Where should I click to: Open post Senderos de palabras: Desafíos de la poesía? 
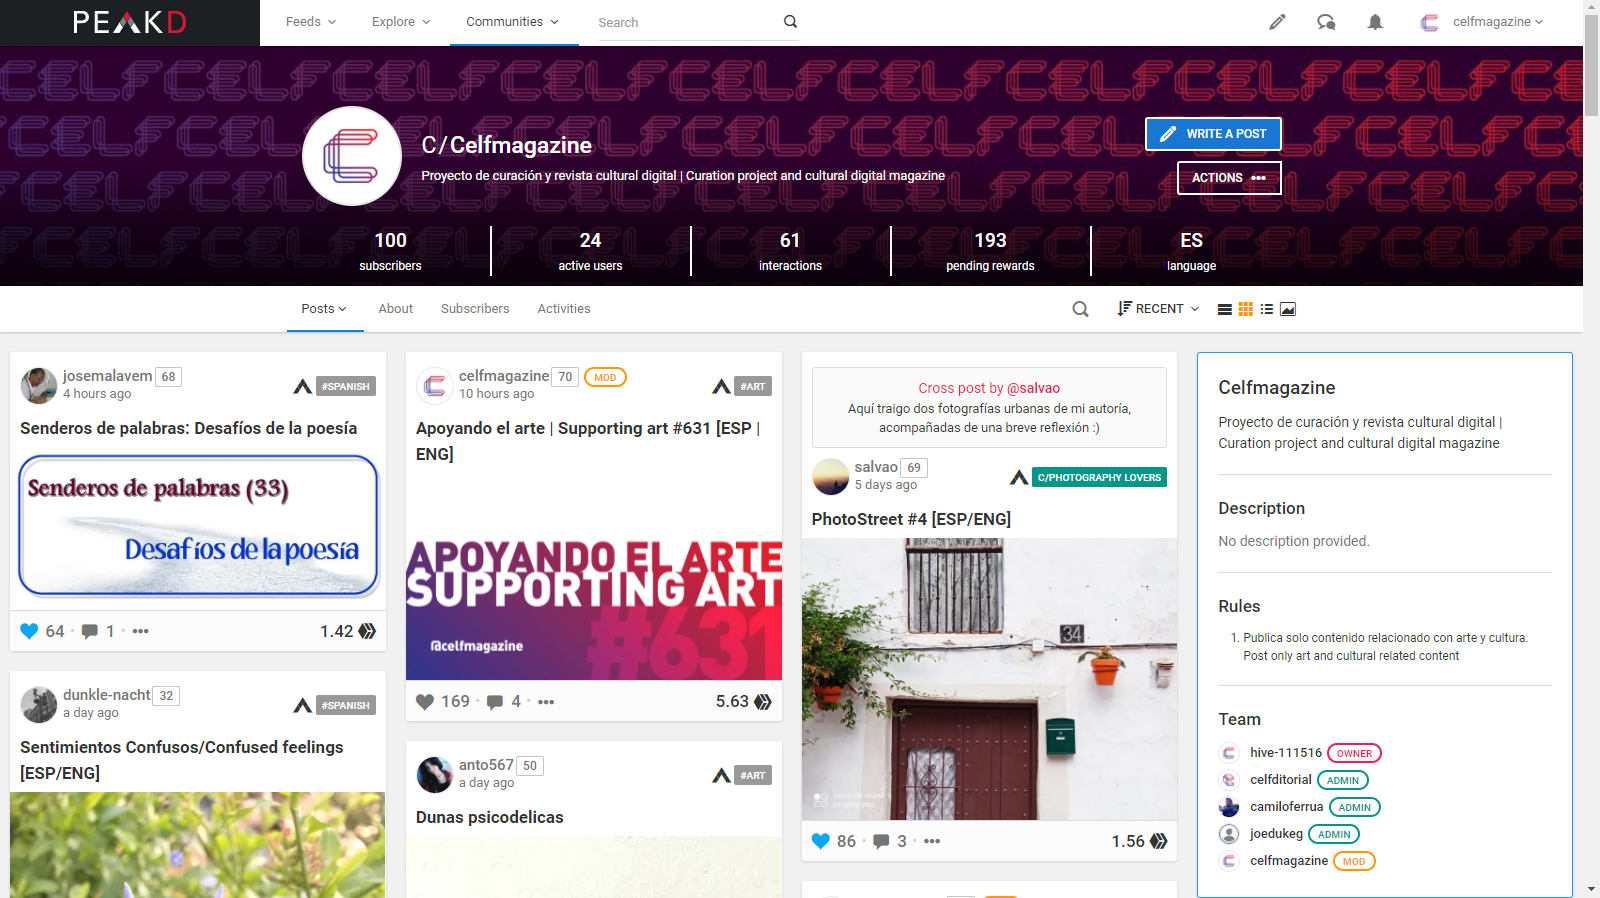[188, 428]
